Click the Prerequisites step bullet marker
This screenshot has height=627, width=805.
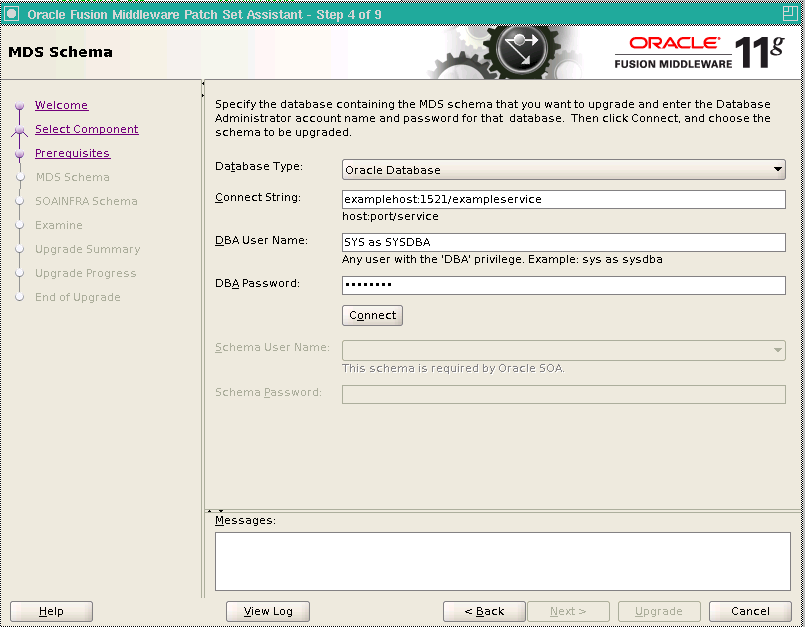click(20, 154)
